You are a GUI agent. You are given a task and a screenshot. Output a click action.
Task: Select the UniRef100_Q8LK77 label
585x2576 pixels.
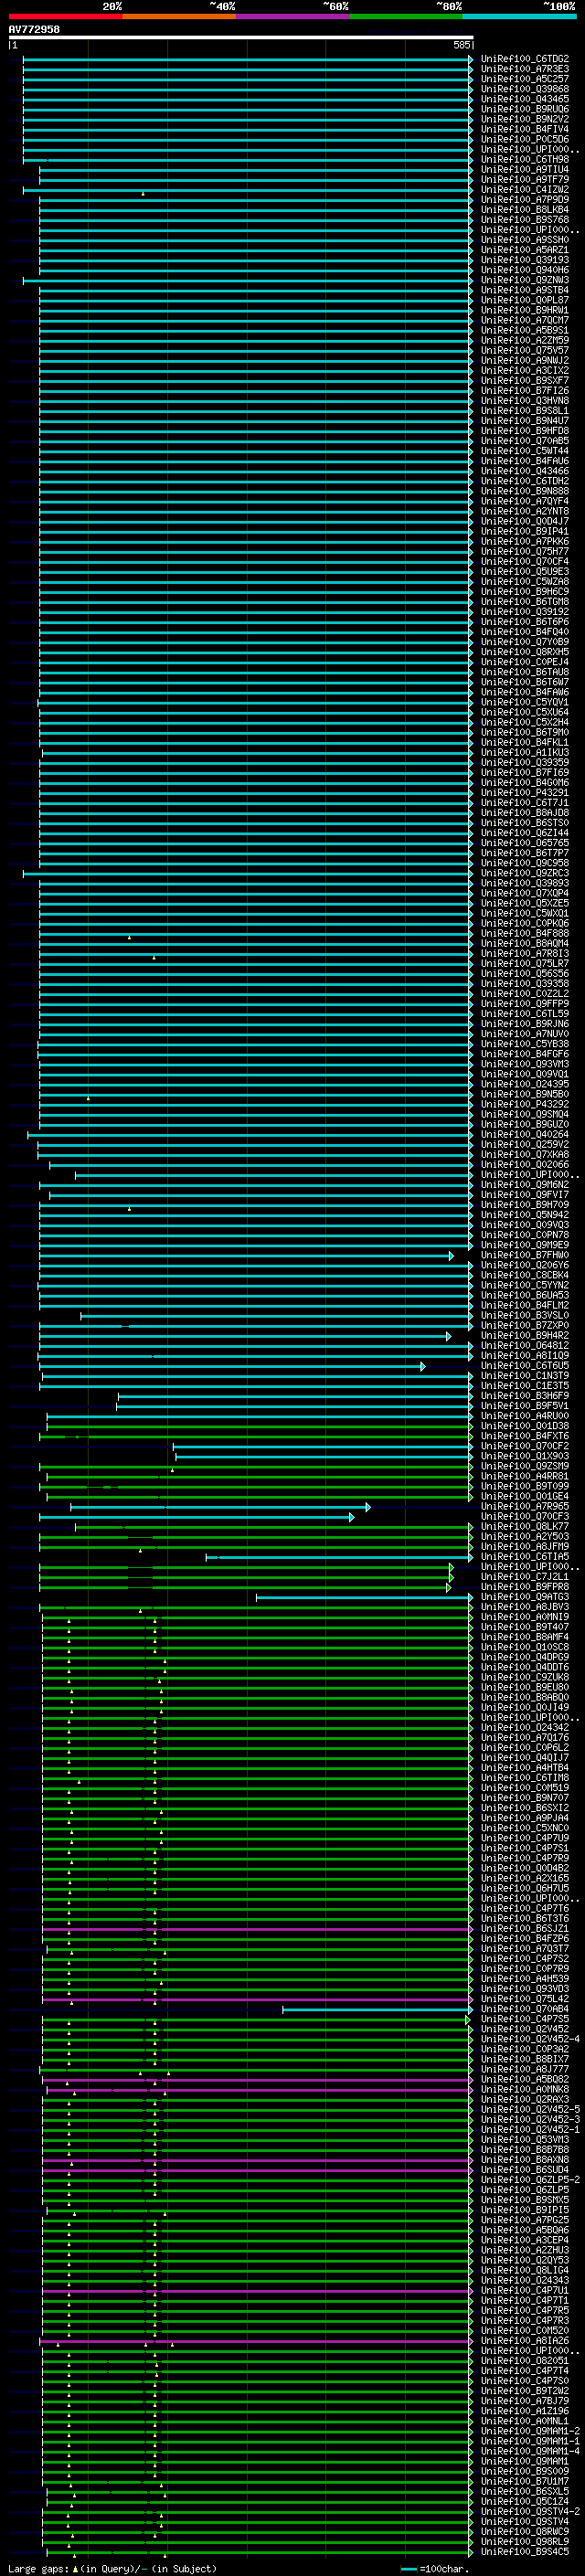[x=524, y=1526]
